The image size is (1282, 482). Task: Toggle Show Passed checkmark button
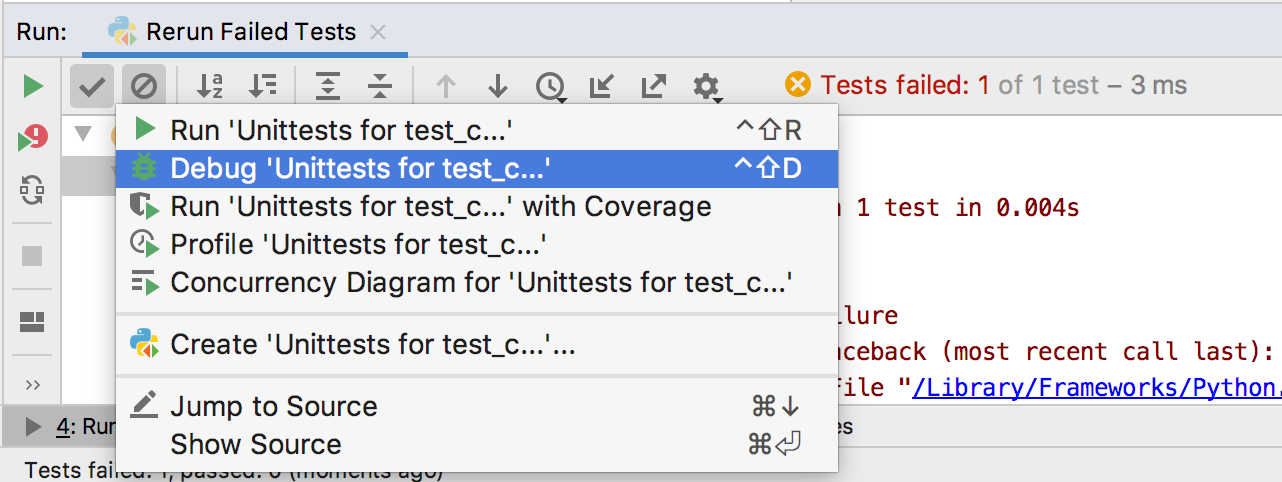click(x=92, y=87)
